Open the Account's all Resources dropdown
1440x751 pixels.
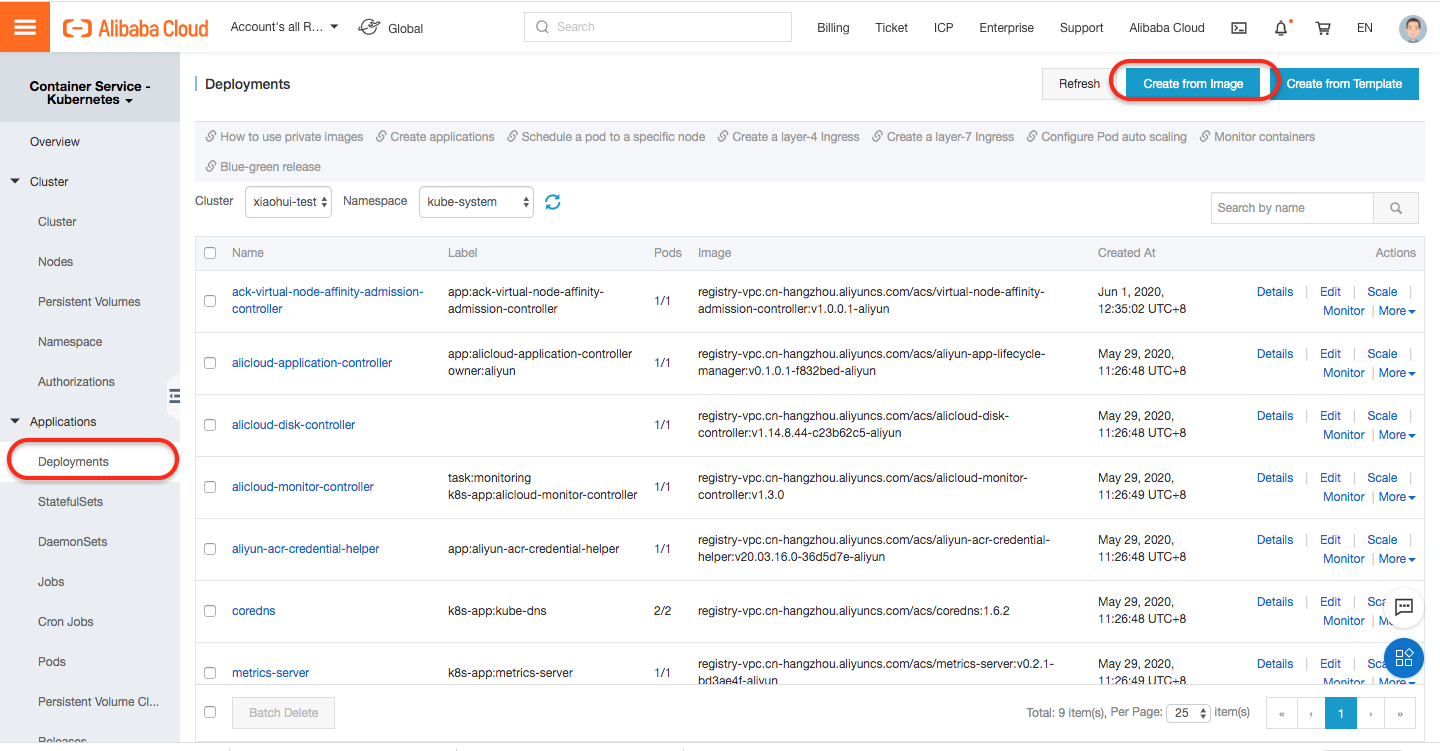284,27
